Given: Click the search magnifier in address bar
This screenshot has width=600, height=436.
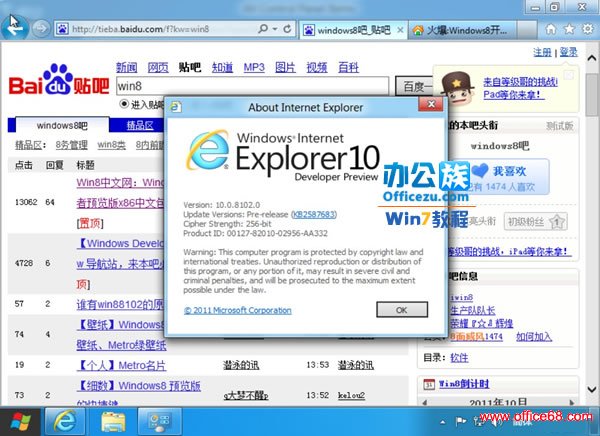Looking at the screenshot, I should coord(263,29).
